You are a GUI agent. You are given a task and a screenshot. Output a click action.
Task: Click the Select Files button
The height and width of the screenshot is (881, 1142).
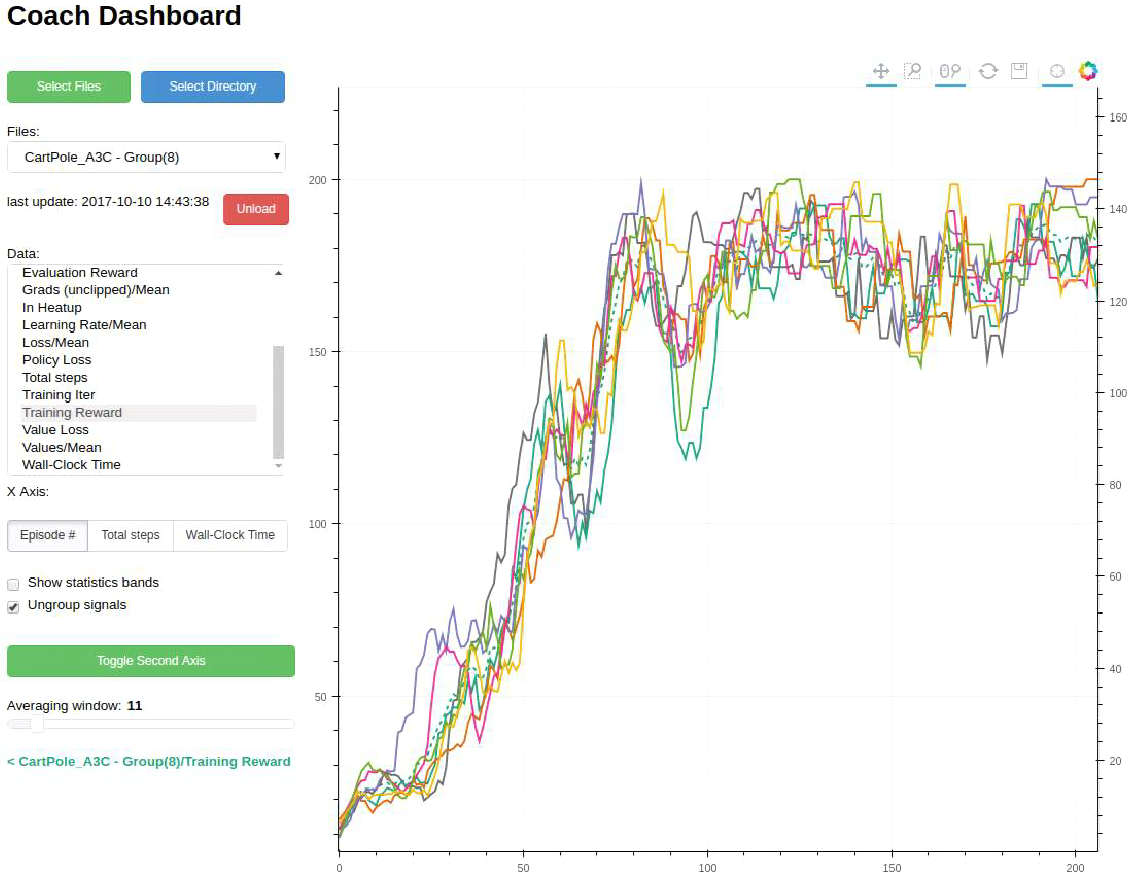[x=69, y=87]
